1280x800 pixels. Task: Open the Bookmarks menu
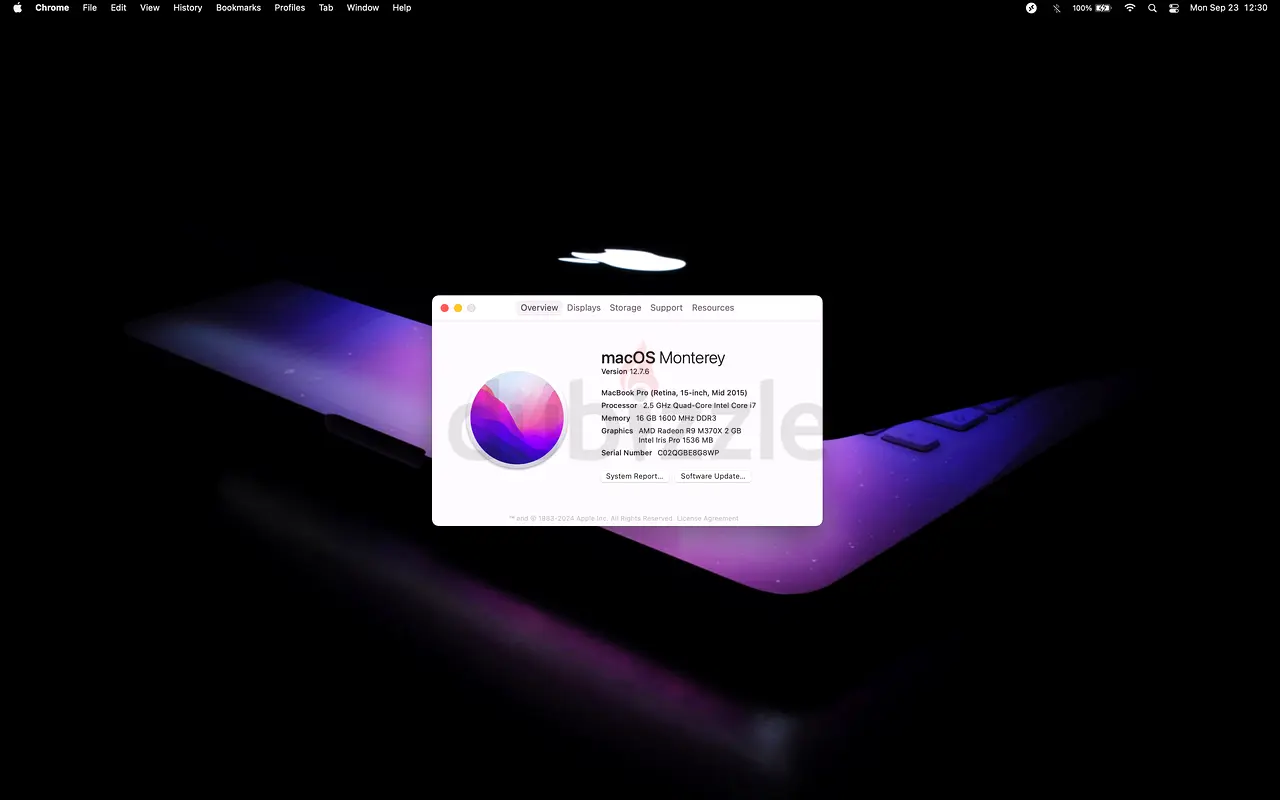coord(238,8)
